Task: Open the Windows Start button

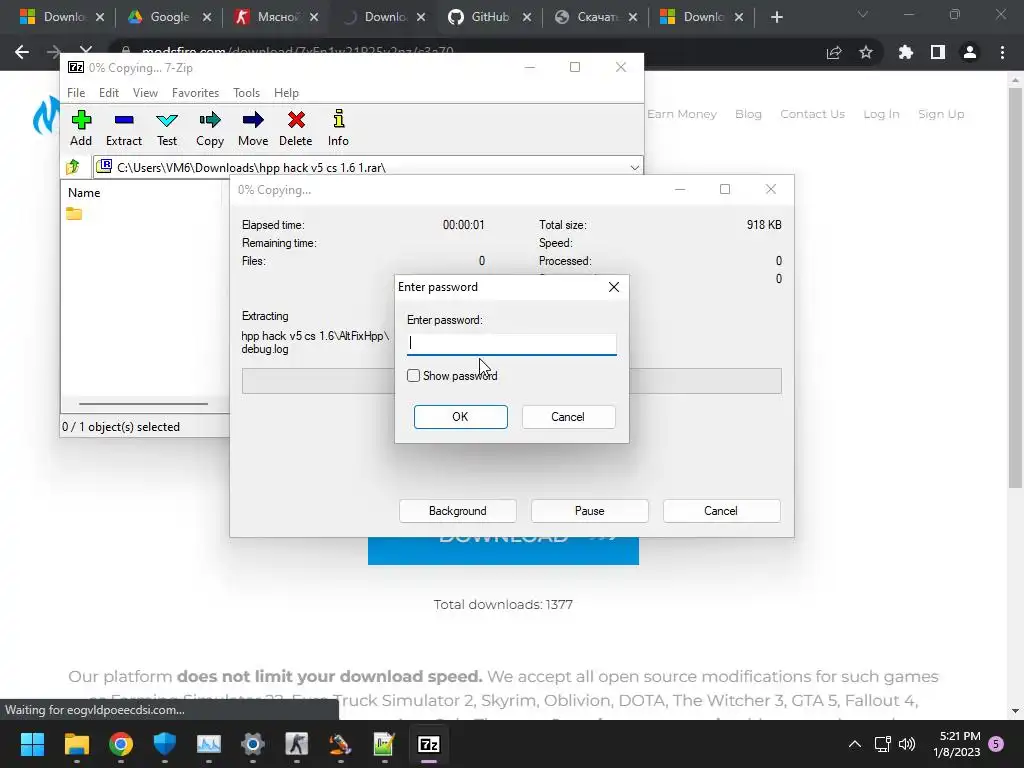Action: pyautogui.click(x=32, y=744)
